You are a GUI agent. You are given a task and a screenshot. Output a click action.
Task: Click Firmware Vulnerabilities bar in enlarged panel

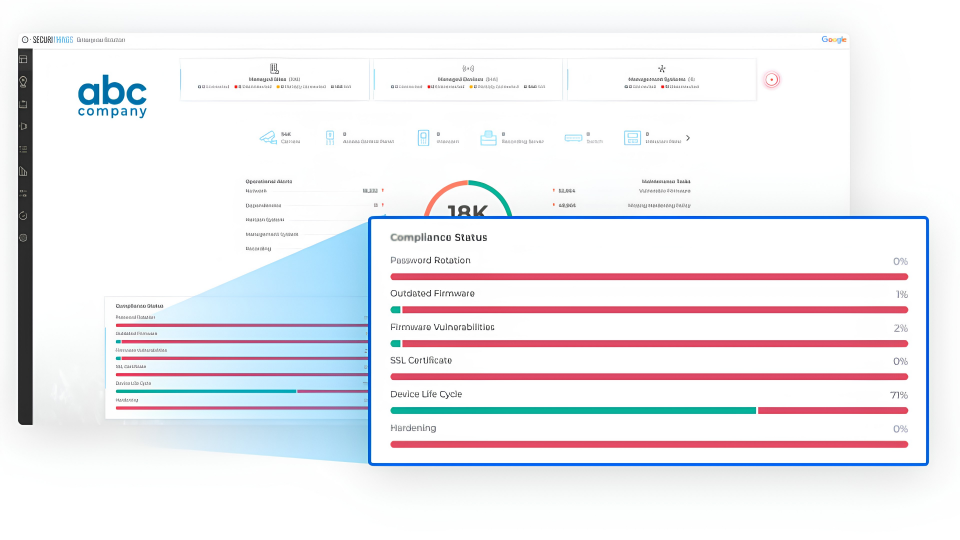[x=649, y=343]
